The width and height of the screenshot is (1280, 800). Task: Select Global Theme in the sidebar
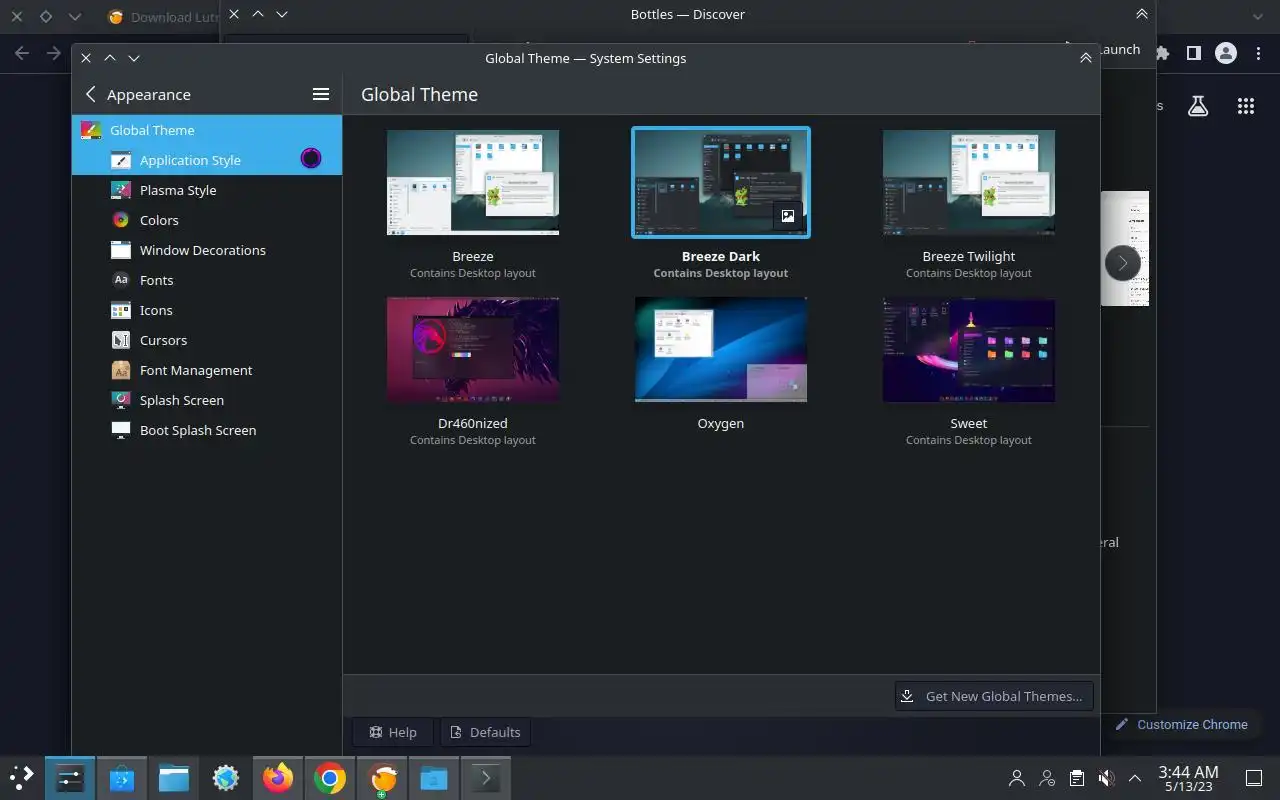coord(207,130)
